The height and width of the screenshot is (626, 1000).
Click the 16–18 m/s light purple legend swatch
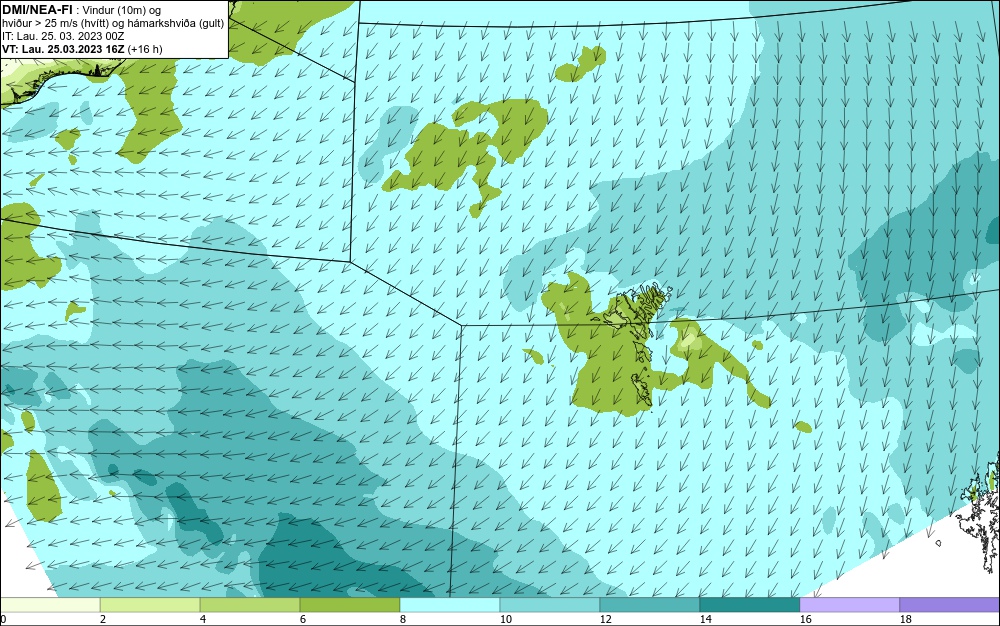pyautogui.click(x=849, y=604)
